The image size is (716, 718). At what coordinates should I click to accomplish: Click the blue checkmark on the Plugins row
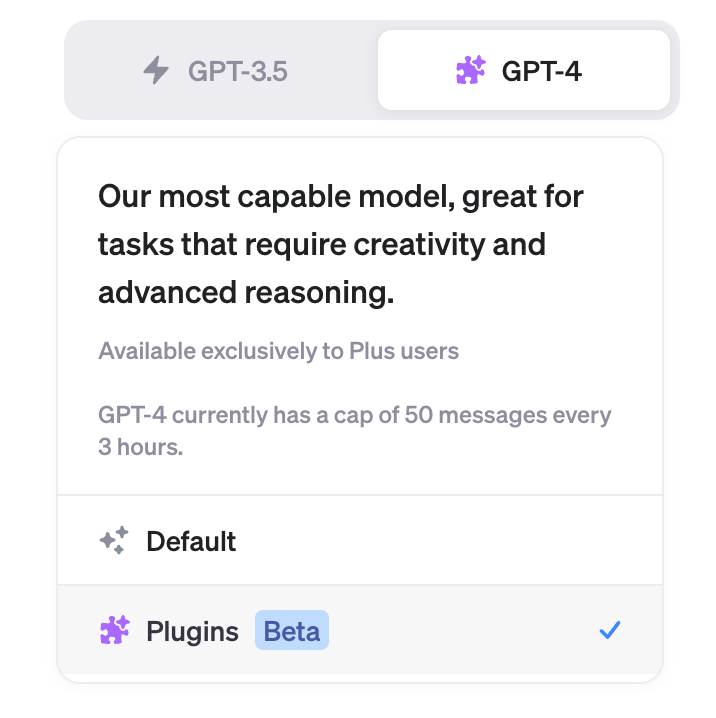tap(609, 631)
